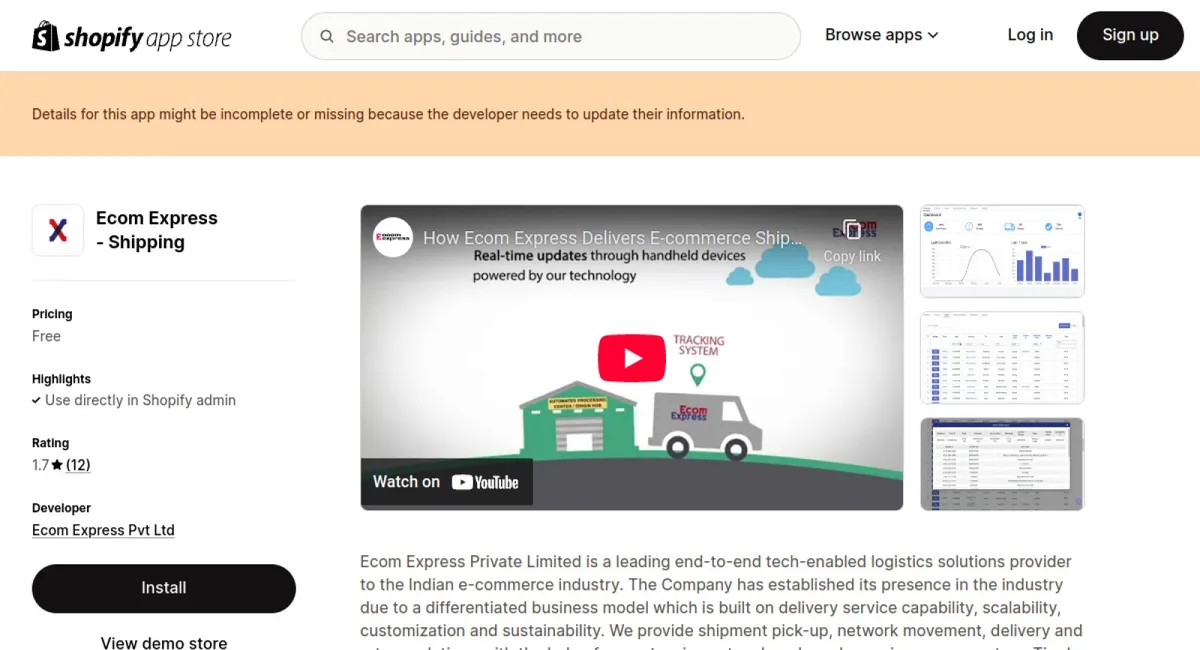Open the dashboard charts screenshot thumbnail

(1002, 251)
